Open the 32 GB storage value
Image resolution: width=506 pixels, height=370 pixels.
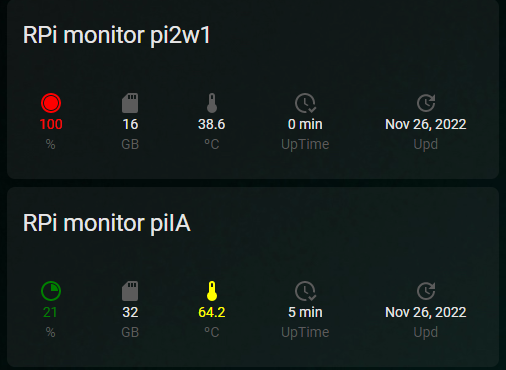(130, 312)
